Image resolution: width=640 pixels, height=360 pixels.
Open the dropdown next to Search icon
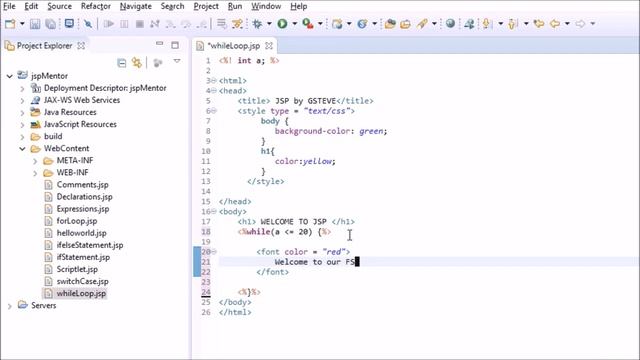coord(434,24)
